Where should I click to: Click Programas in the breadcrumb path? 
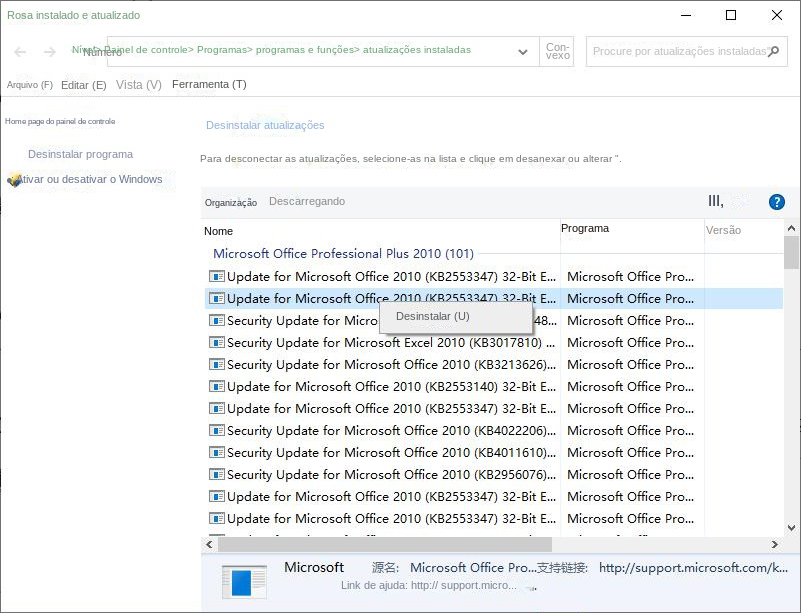pos(222,50)
